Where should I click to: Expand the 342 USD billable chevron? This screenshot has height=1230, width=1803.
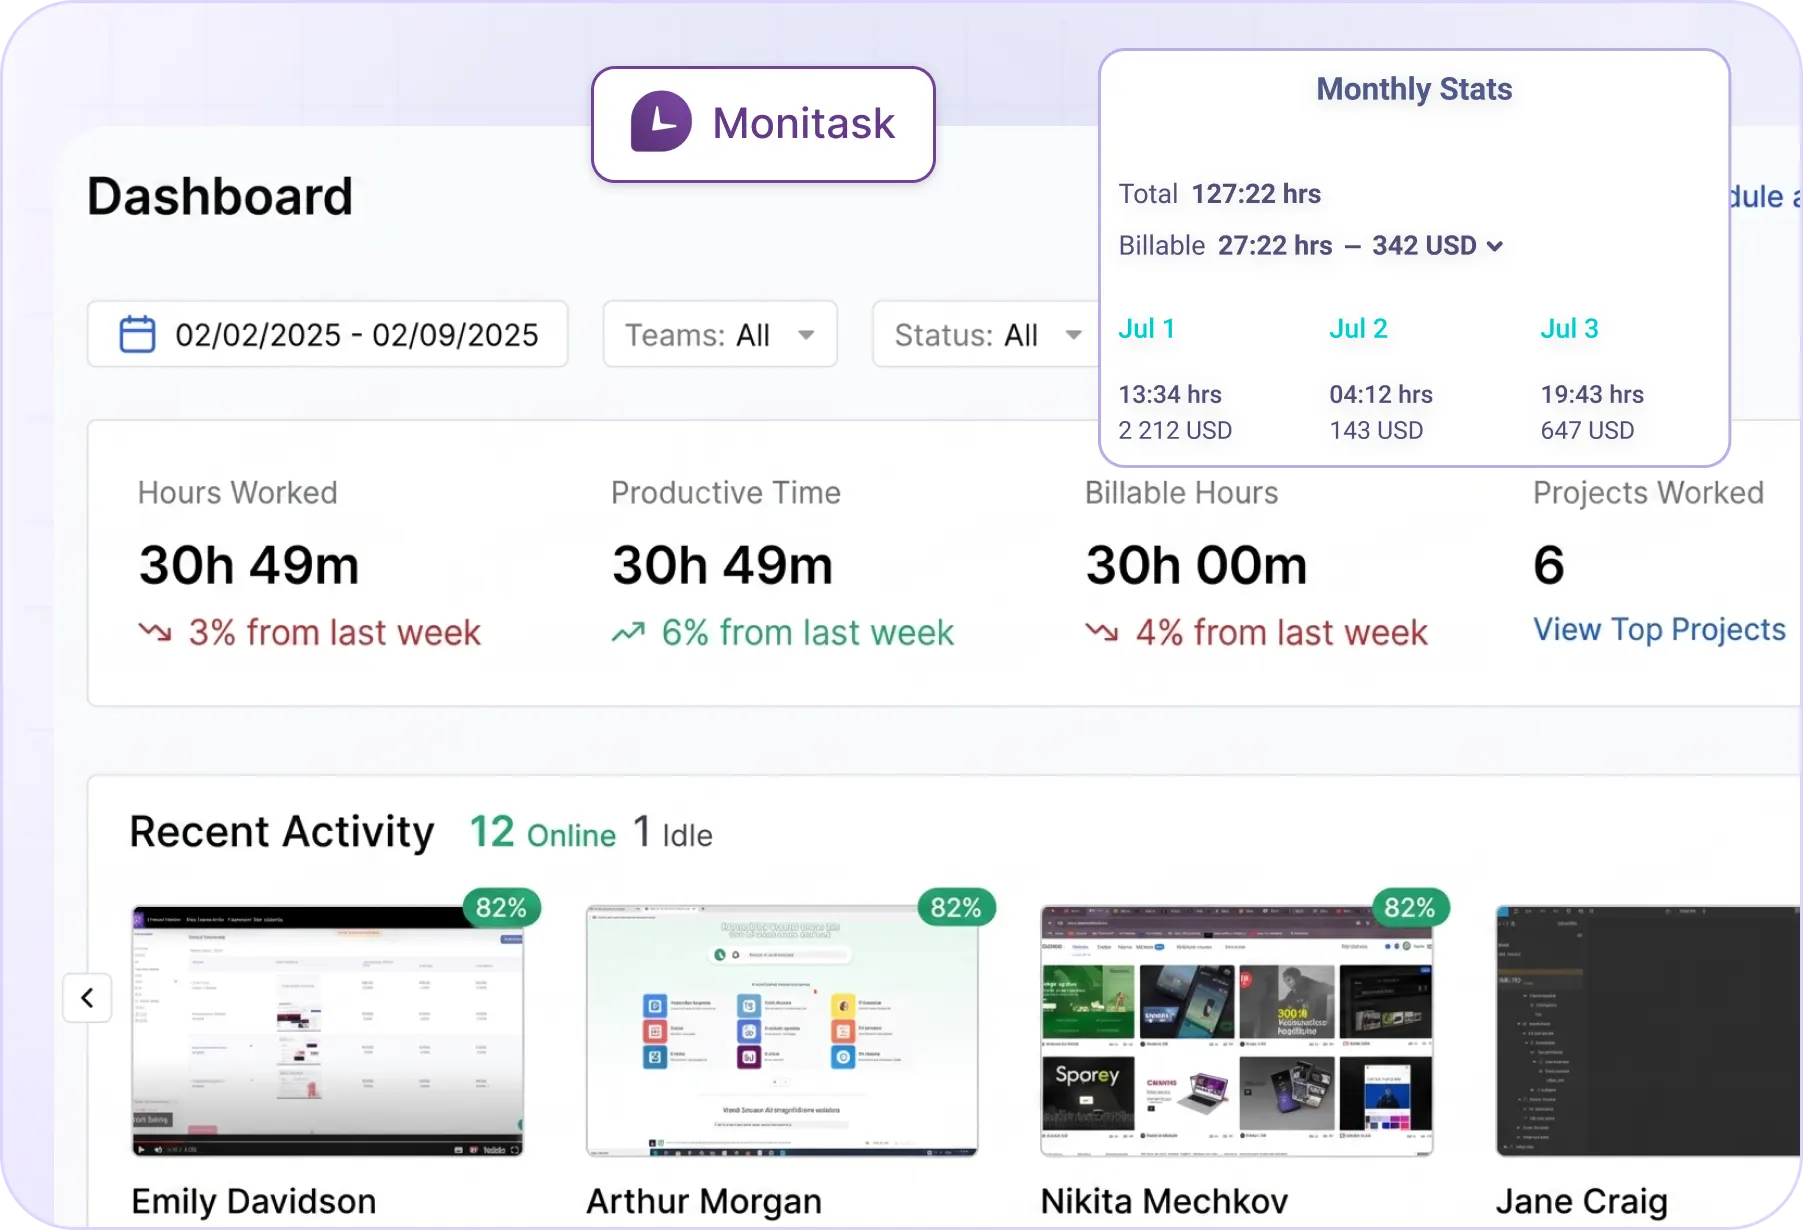[1495, 246]
